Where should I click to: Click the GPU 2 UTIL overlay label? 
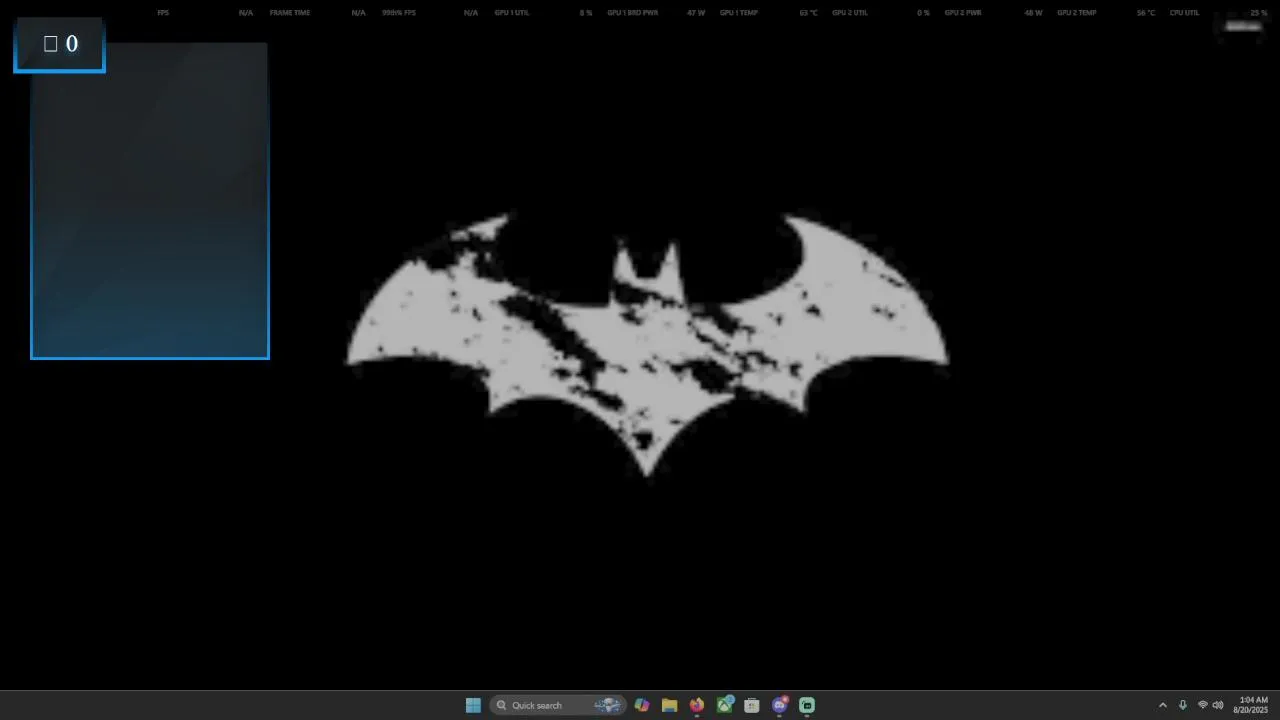(x=850, y=13)
